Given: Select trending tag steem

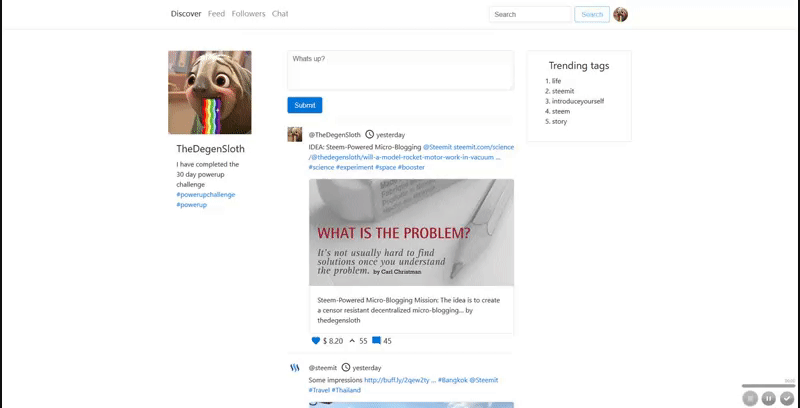Looking at the screenshot, I should click(561, 112).
